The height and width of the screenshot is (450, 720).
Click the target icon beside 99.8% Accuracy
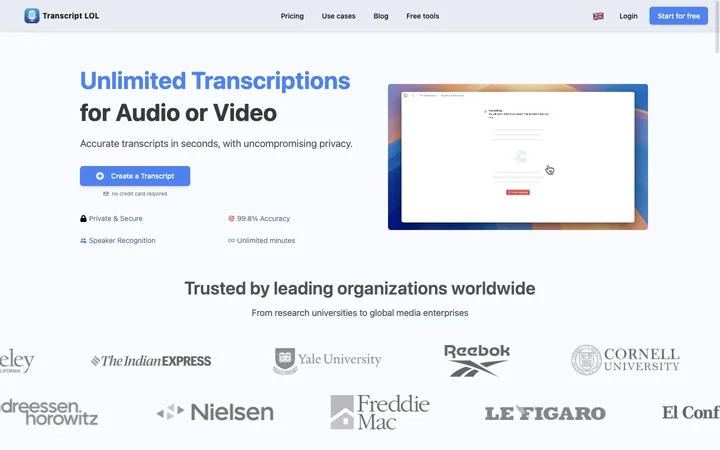tap(231, 219)
